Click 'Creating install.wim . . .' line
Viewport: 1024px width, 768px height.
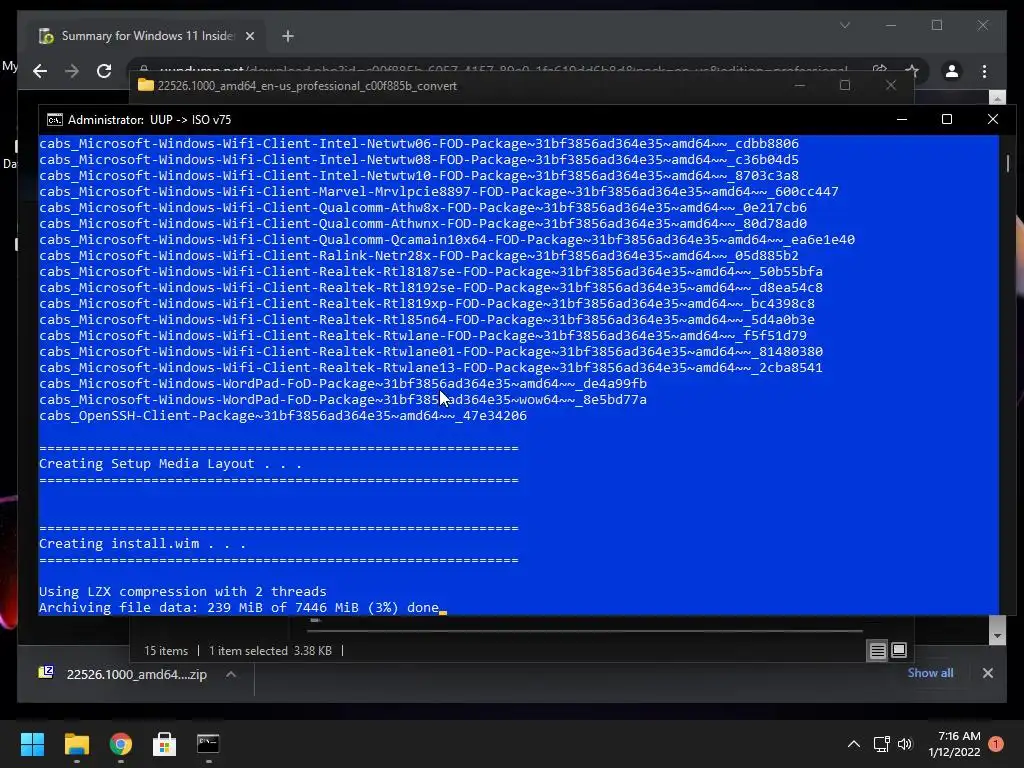point(142,543)
